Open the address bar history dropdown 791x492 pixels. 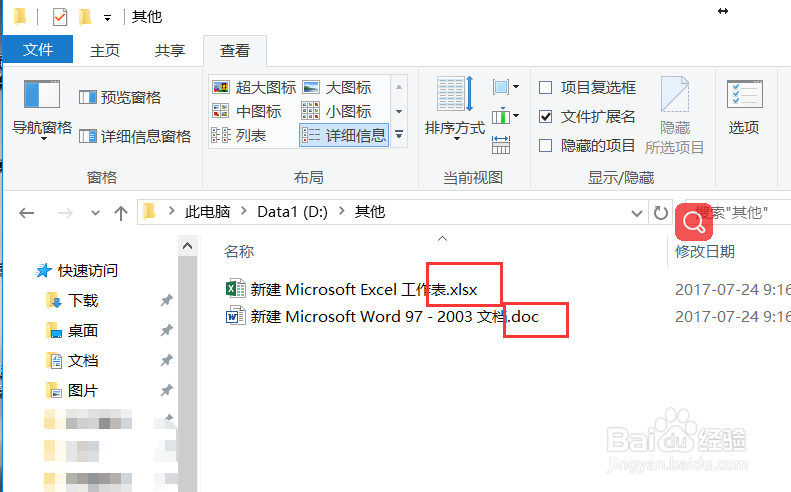(637, 213)
